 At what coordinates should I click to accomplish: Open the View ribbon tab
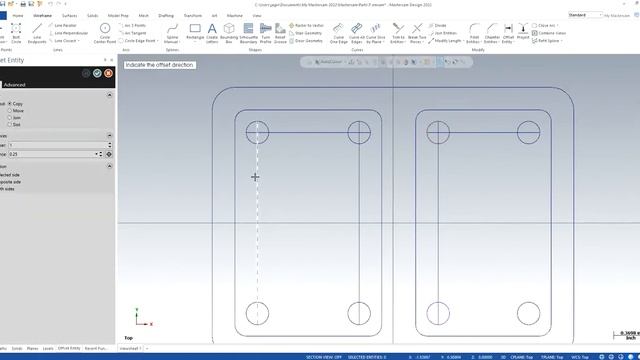click(257, 16)
